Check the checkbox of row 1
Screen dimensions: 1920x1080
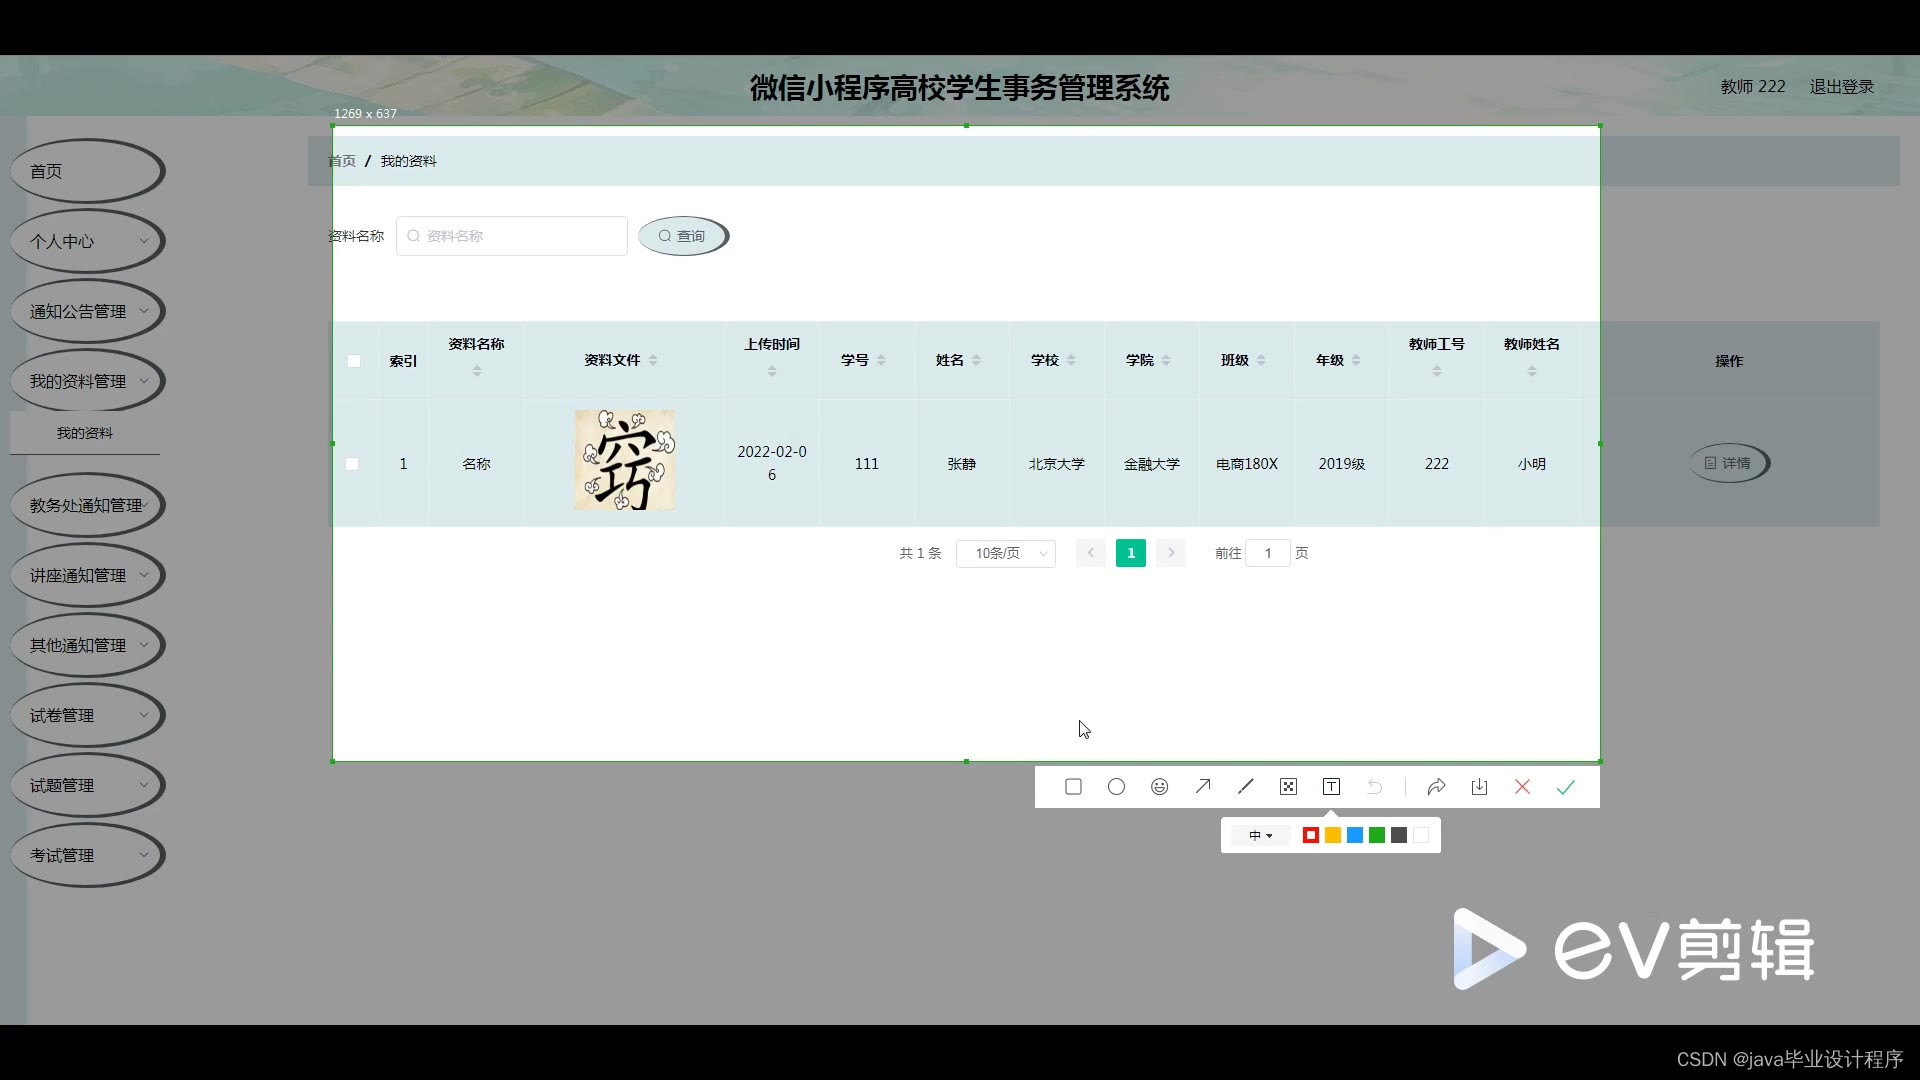tap(352, 463)
